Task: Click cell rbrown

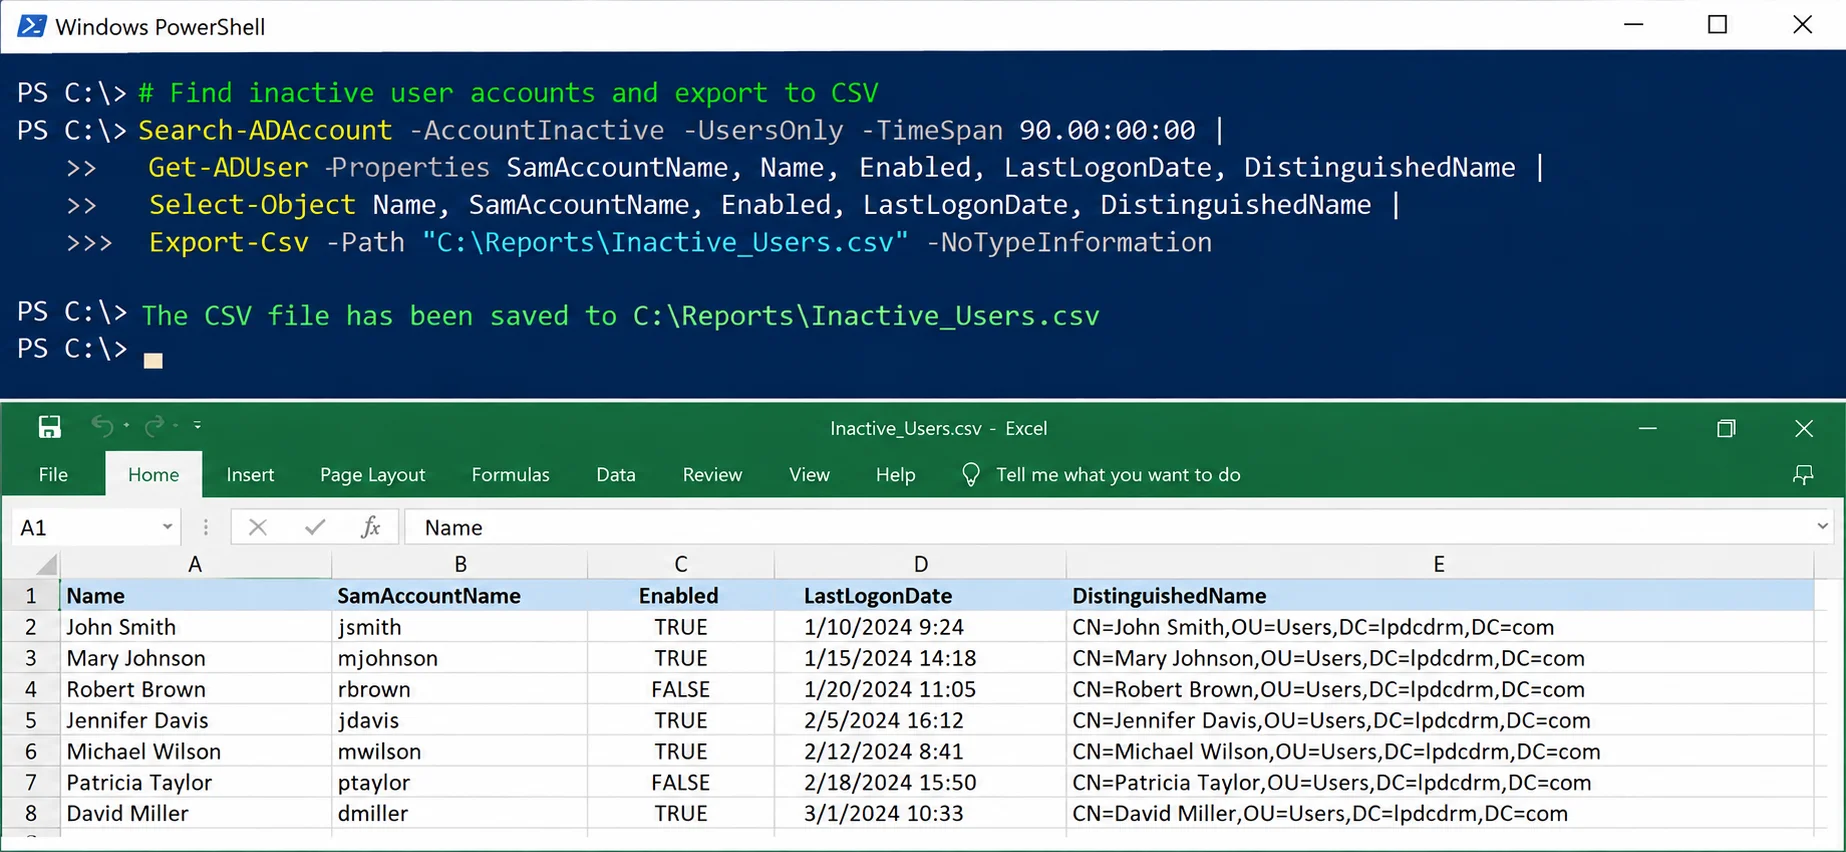Action: point(460,689)
